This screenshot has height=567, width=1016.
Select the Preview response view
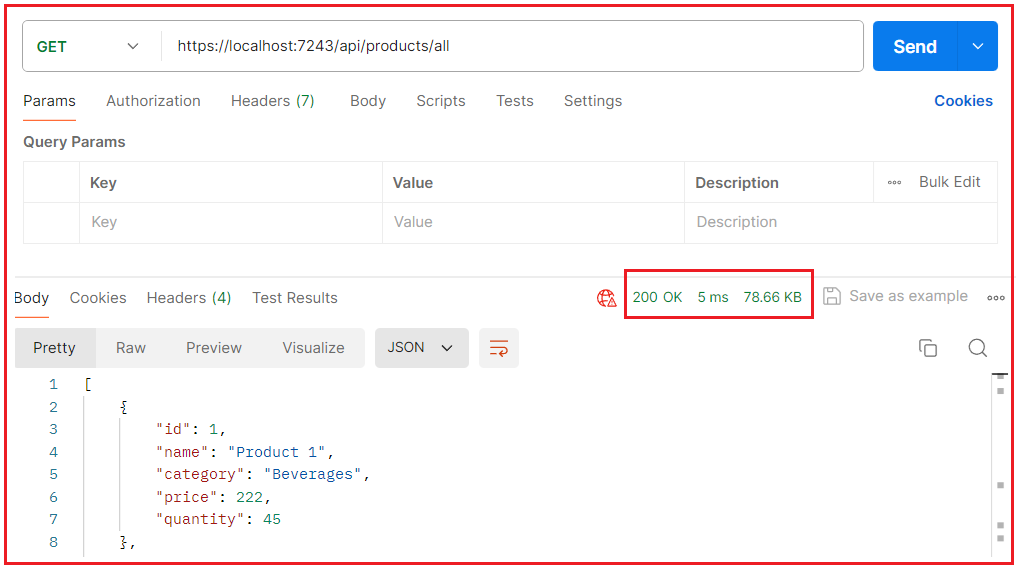214,348
